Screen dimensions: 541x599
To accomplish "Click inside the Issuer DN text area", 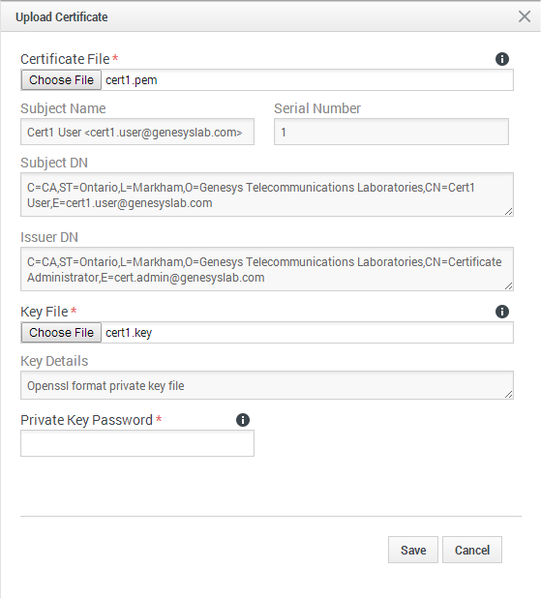I will (x=267, y=269).
